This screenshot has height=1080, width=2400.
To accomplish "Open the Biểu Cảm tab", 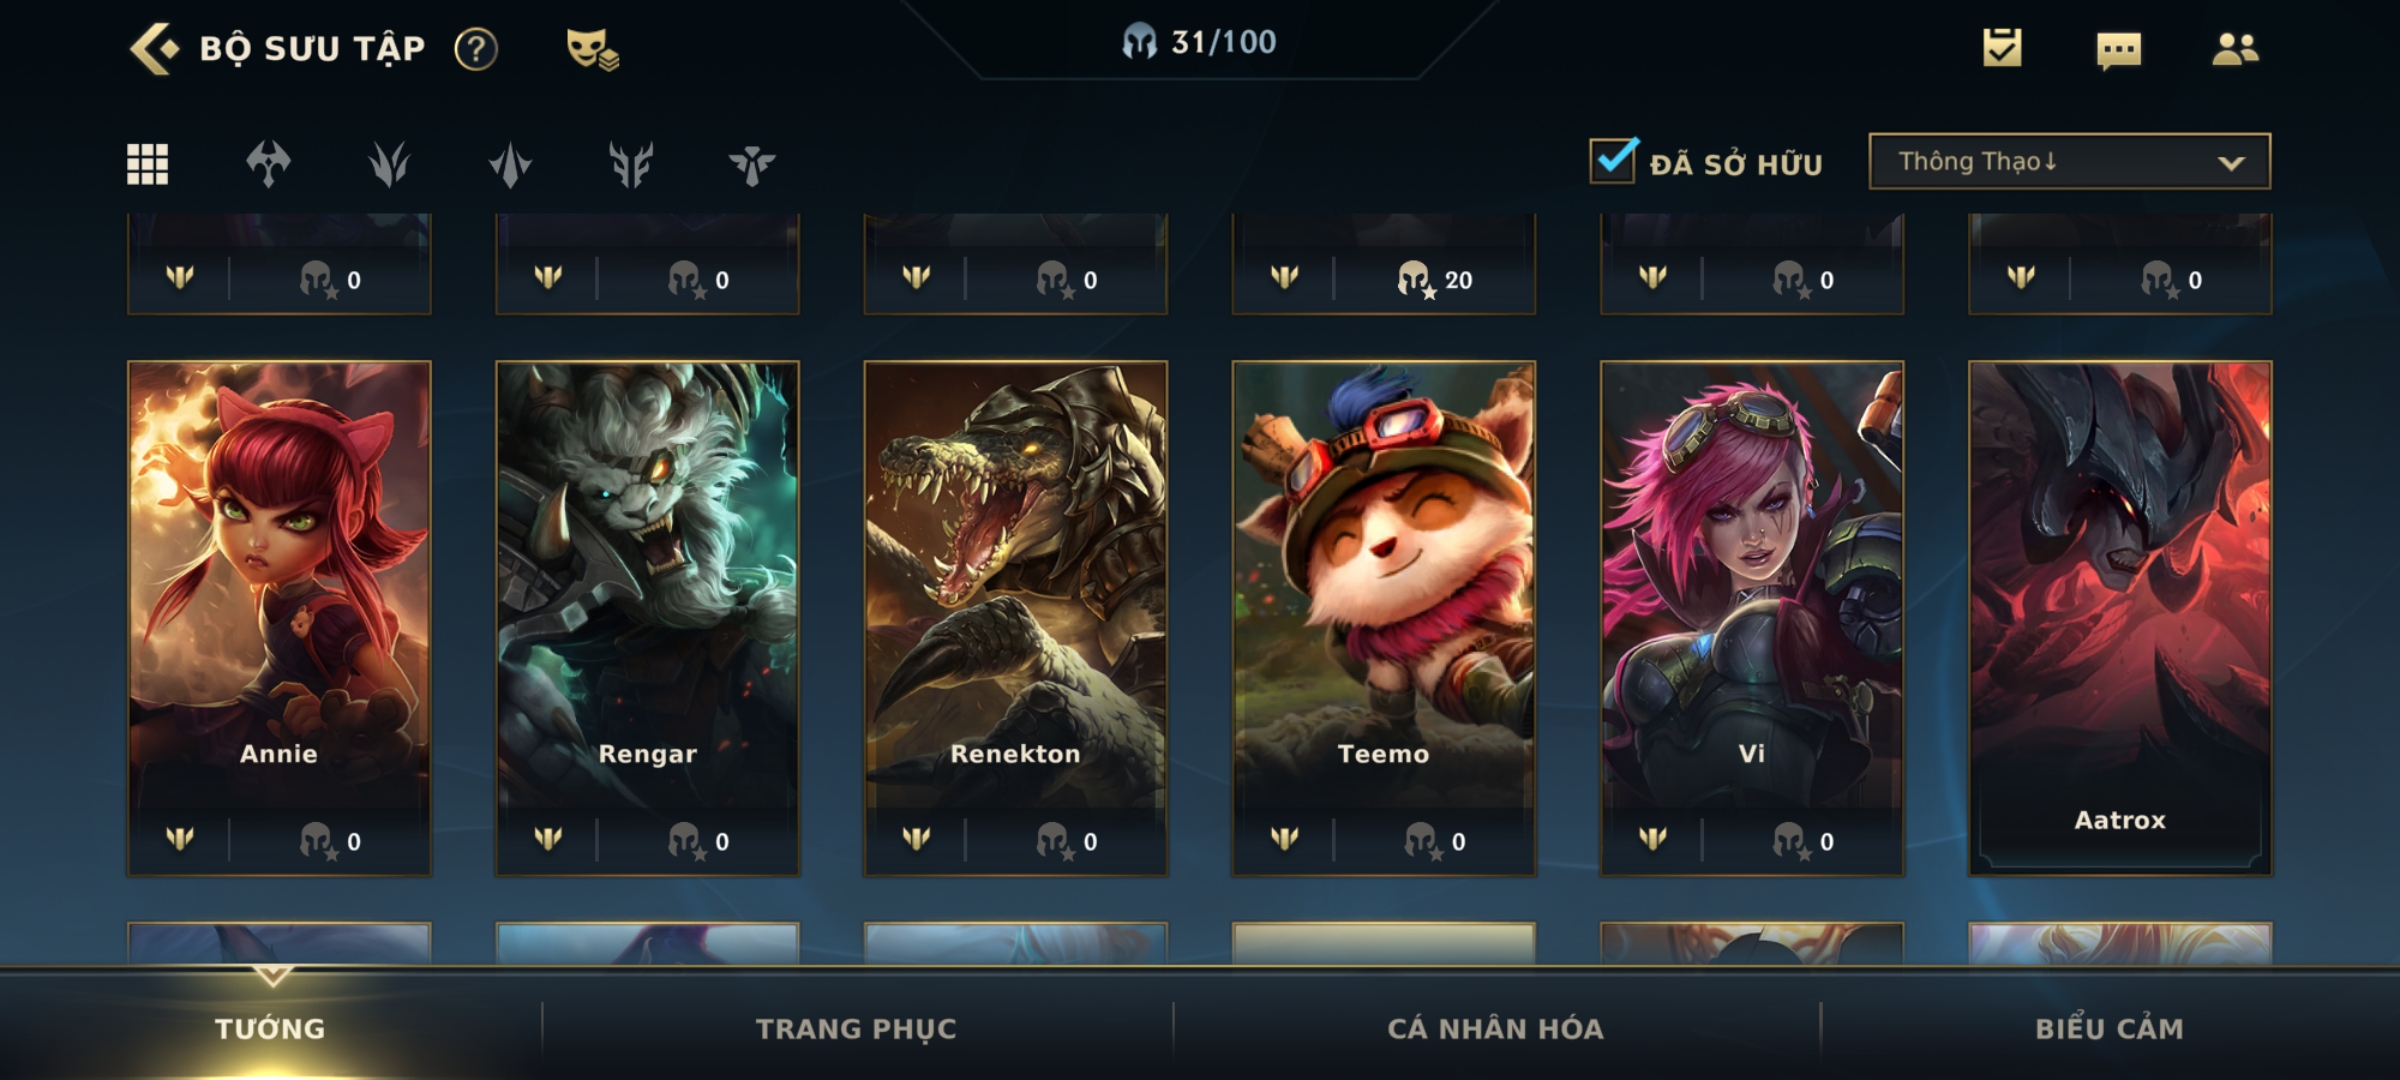I will [x=2109, y=1028].
